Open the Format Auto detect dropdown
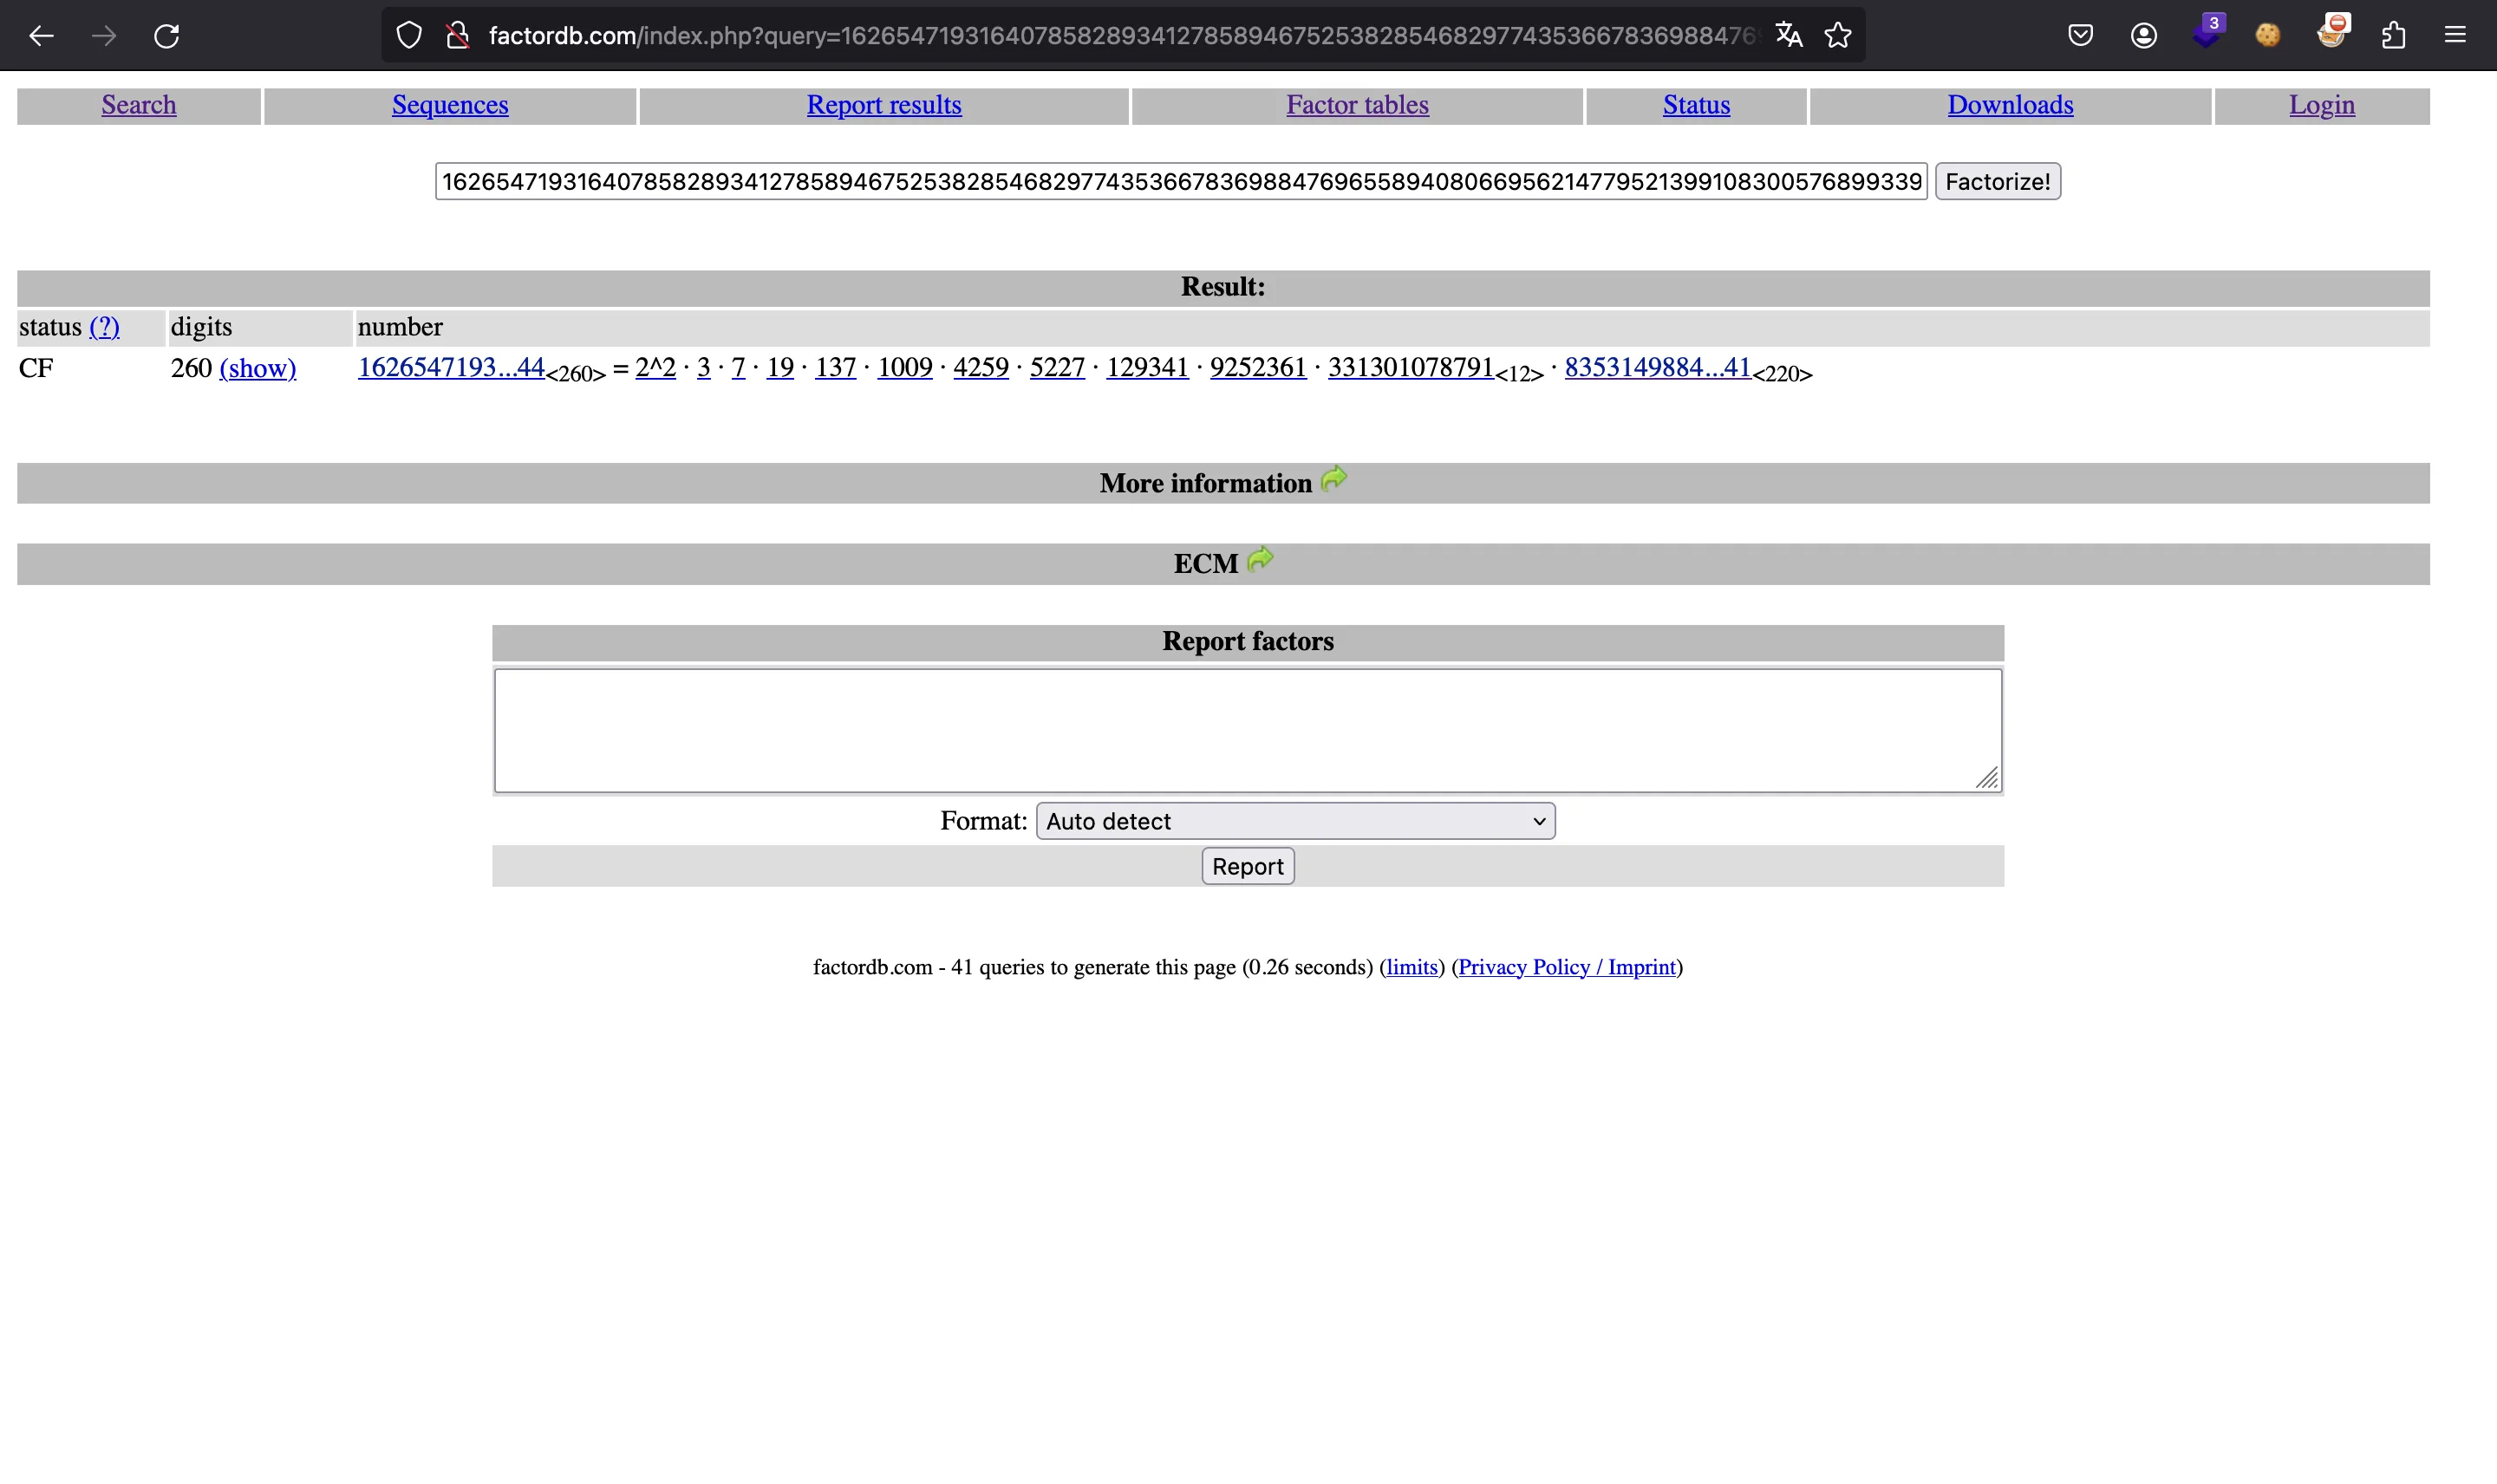The image size is (2497, 1484). pyautogui.click(x=1296, y=821)
